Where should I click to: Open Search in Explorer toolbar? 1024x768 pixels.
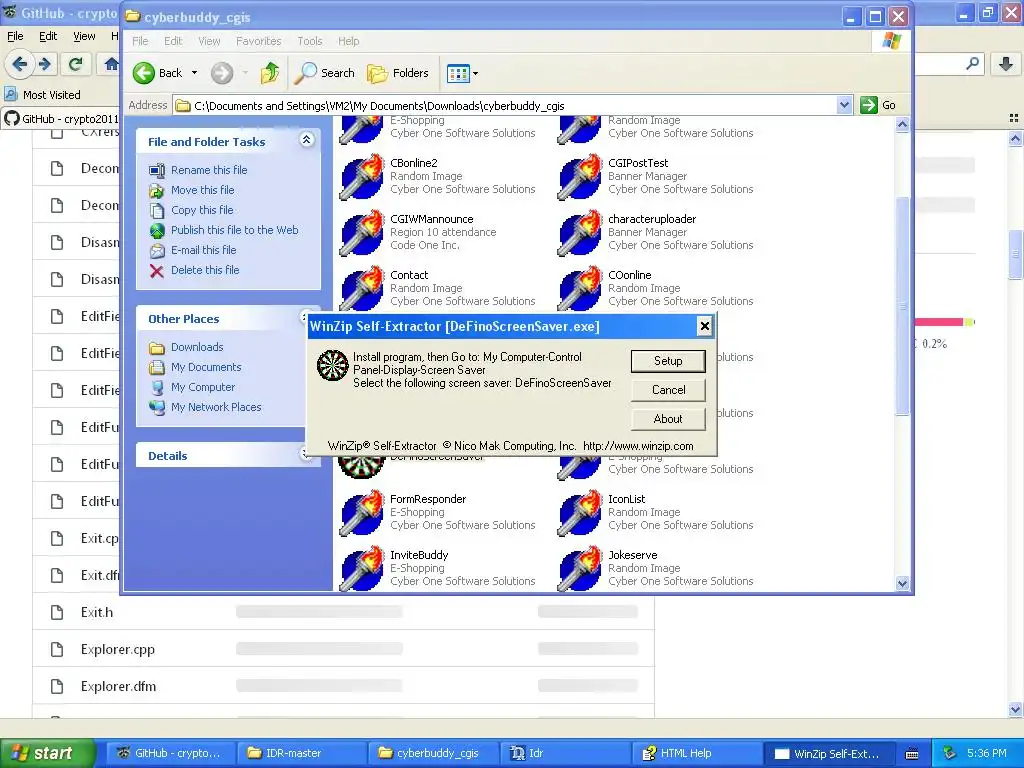coord(325,73)
